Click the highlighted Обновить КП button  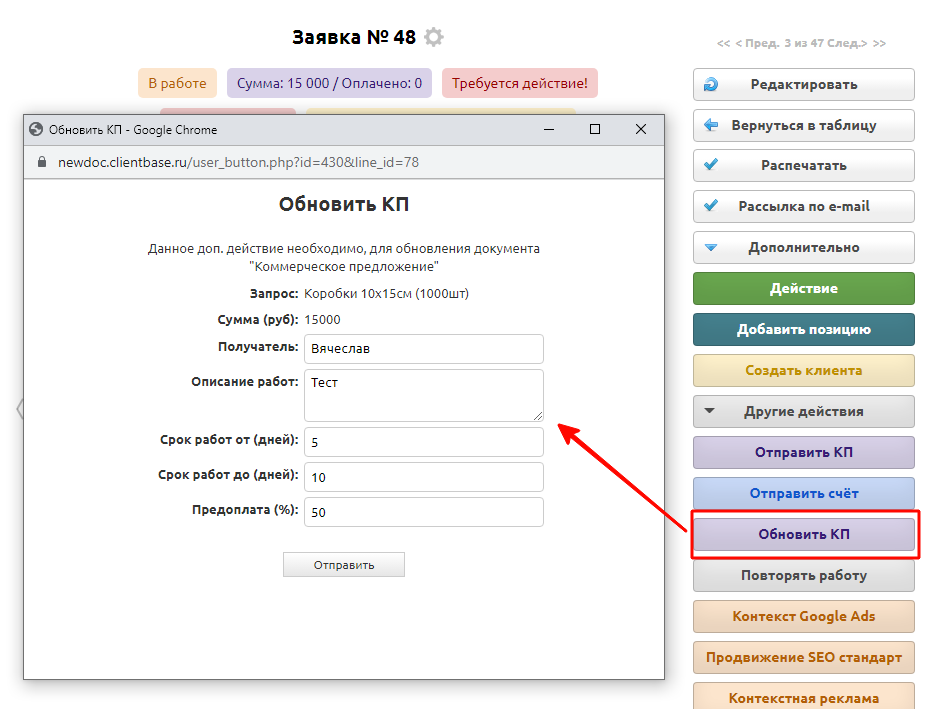coord(803,534)
